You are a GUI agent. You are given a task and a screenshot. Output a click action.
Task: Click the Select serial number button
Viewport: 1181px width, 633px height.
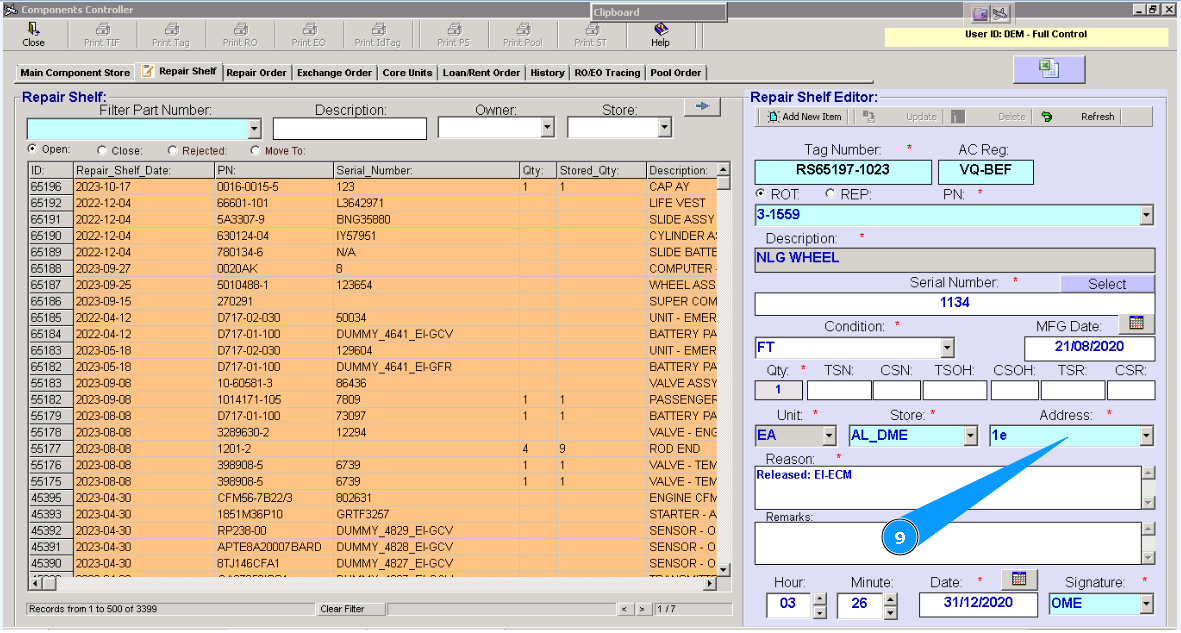pyautogui.click(x=1106, y=284)
